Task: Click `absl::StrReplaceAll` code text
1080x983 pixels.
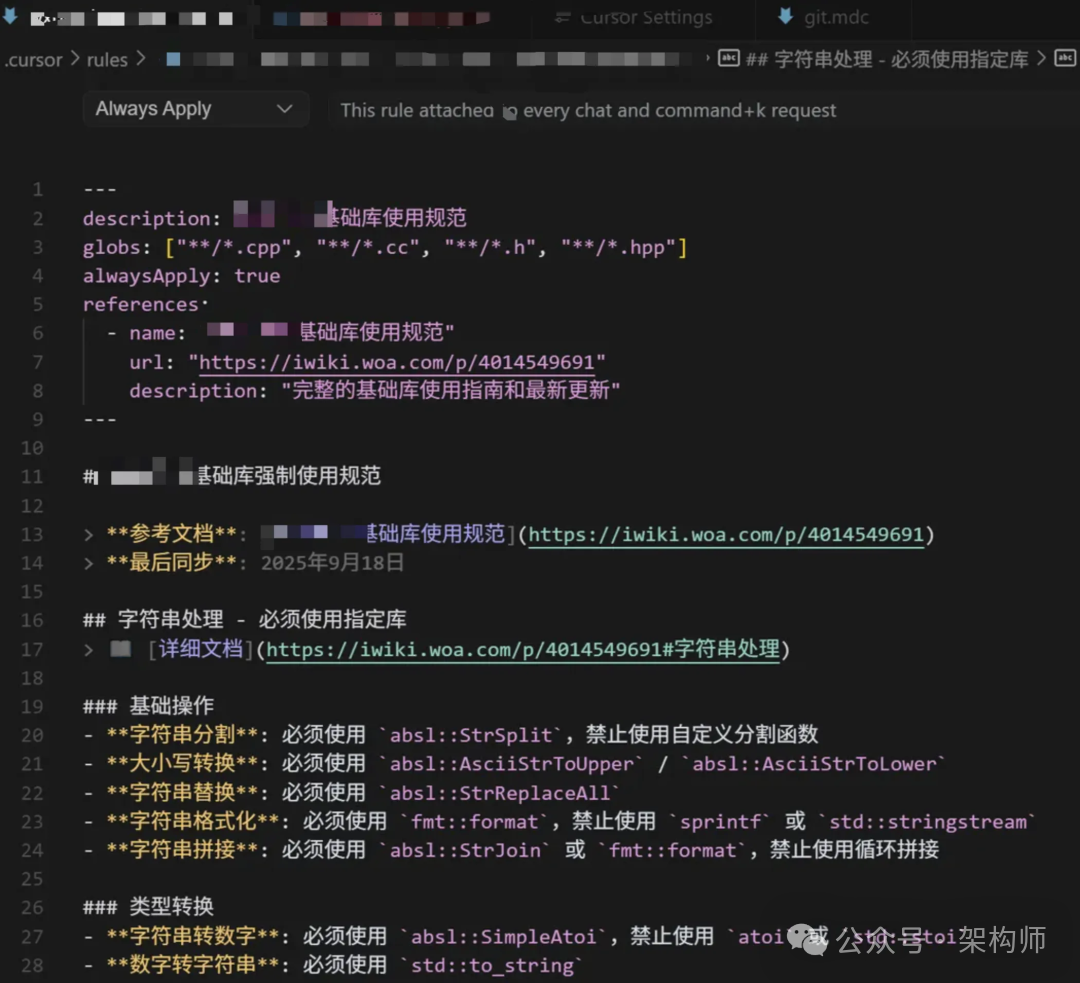Action: pos(500,793)
